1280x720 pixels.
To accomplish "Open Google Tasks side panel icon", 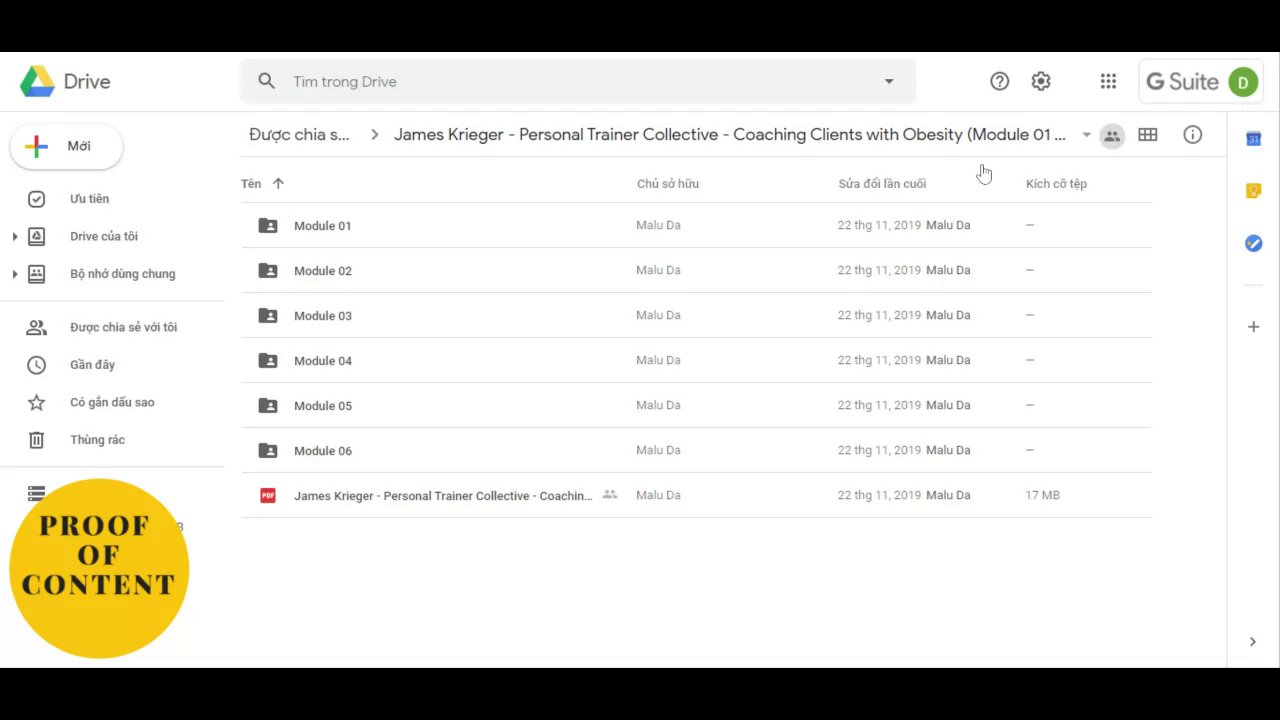I will tap(1253, 243).
